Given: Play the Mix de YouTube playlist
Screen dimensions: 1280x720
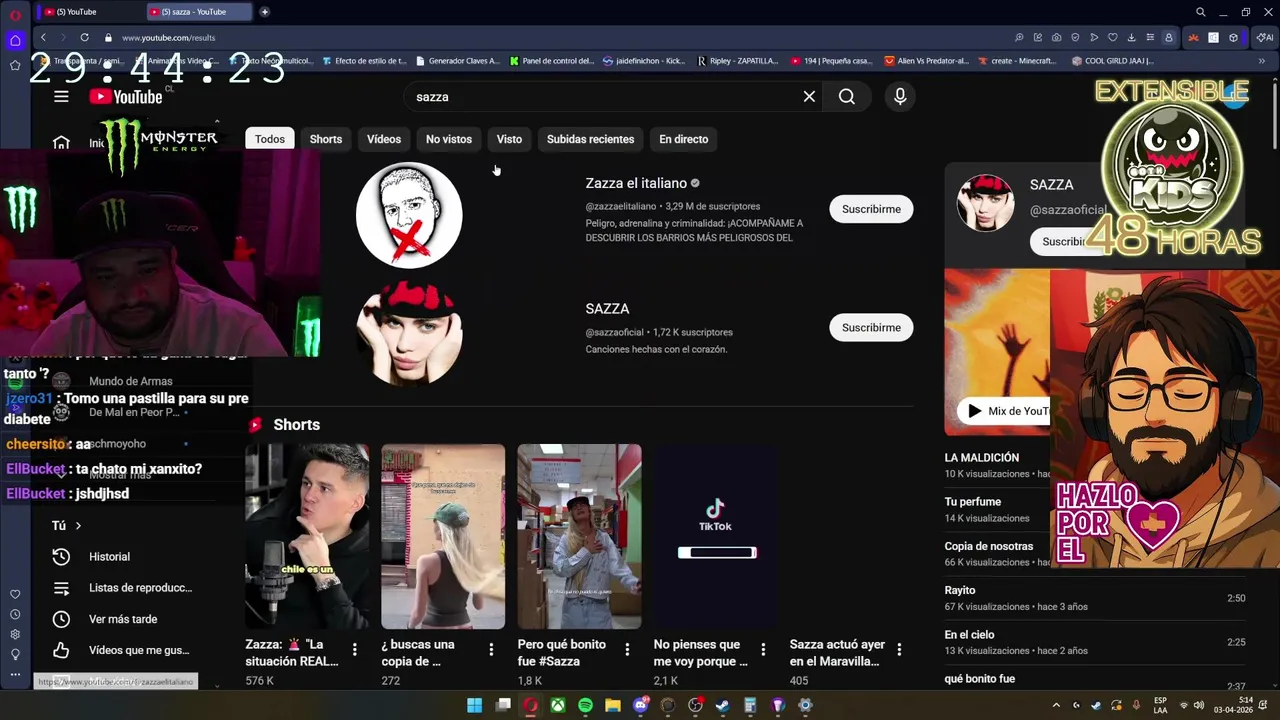Looking at the screenshot, I should point(1003,411).
